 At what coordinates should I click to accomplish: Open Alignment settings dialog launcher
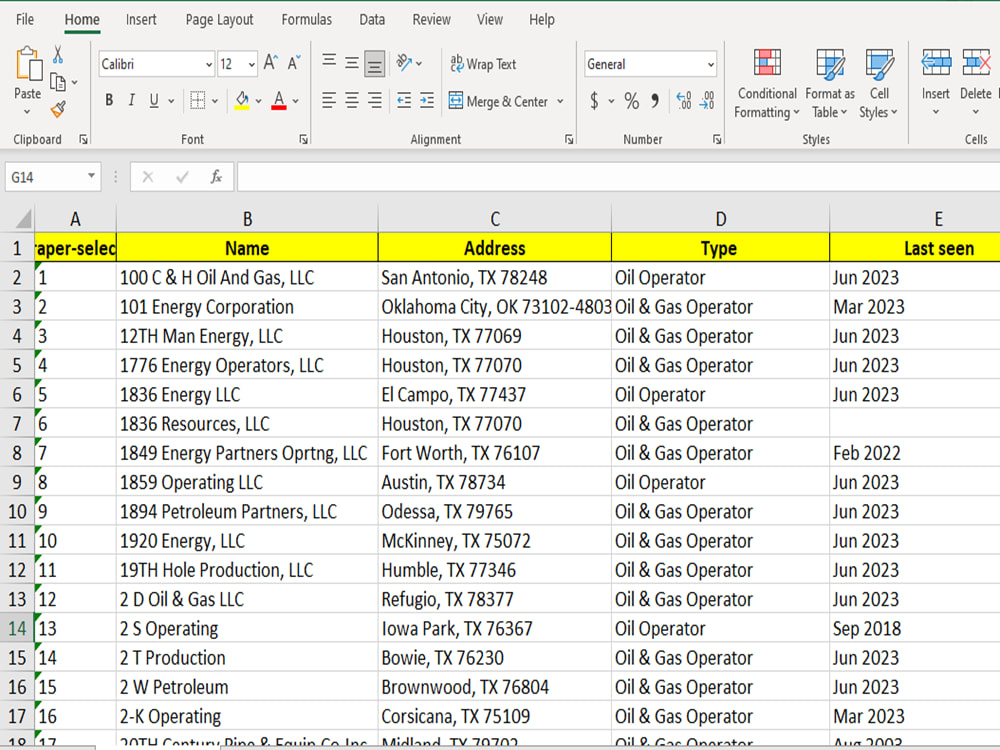click(x=569, y=139)
